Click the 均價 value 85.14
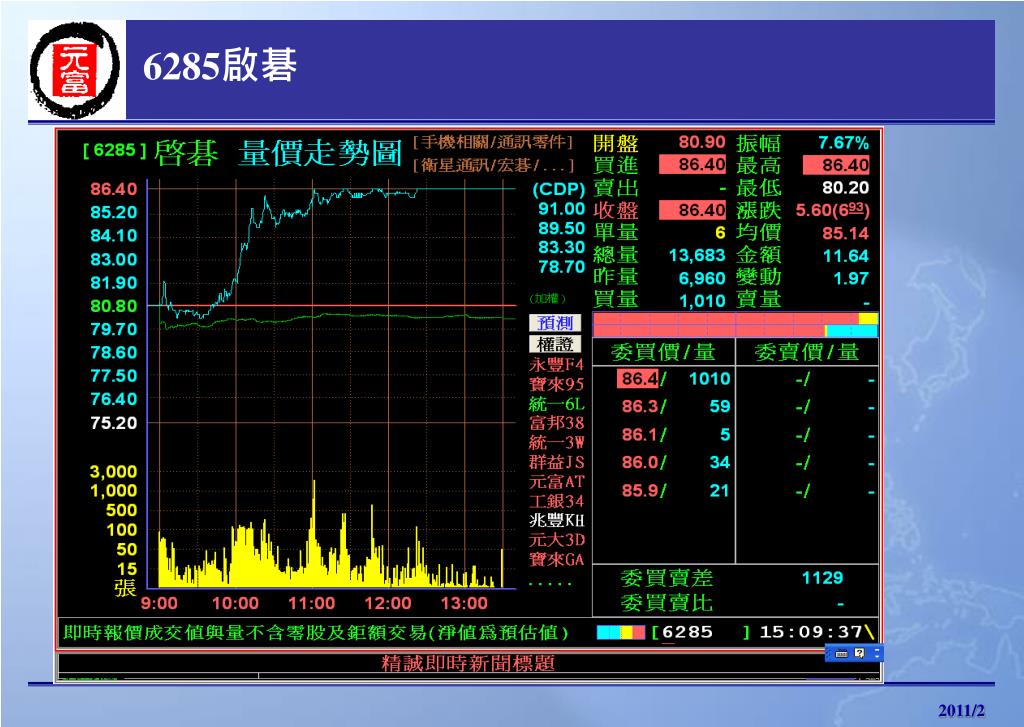The width and height of the screenshot is (1024, 727). coord(846,233)
